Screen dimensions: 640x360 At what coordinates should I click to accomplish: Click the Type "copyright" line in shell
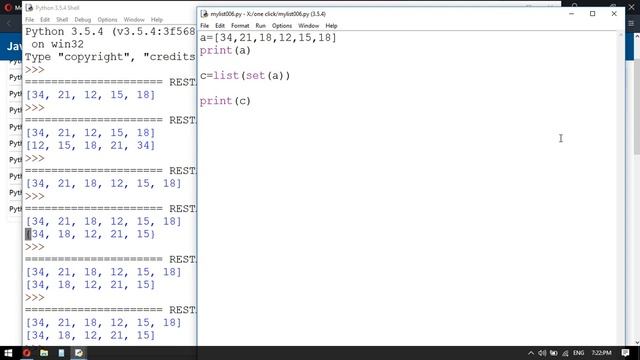(110, 57)
